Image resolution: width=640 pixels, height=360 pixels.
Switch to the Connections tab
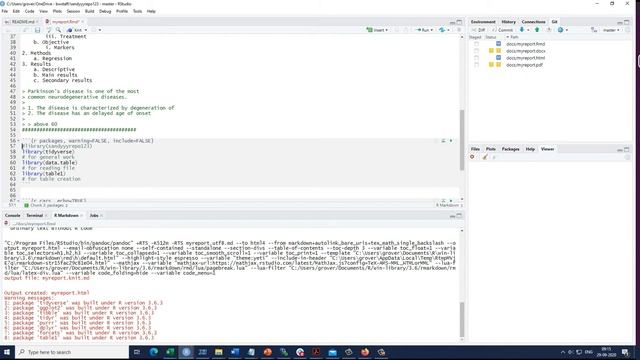pyautogui.click(x=533, y=22)
